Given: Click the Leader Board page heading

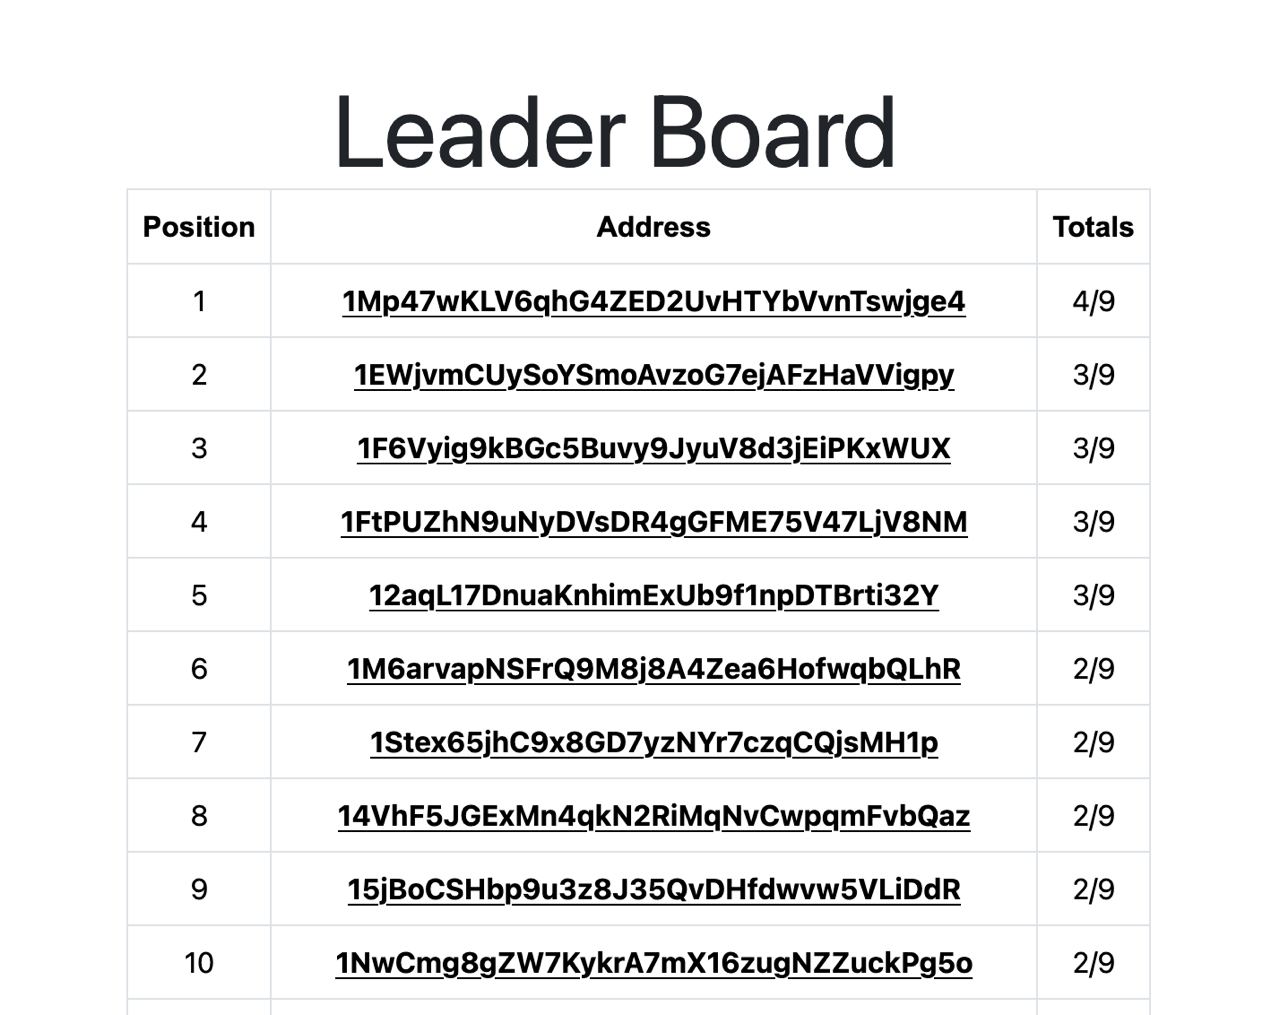Looking at the screenshot, I should (x=615, y=133).
